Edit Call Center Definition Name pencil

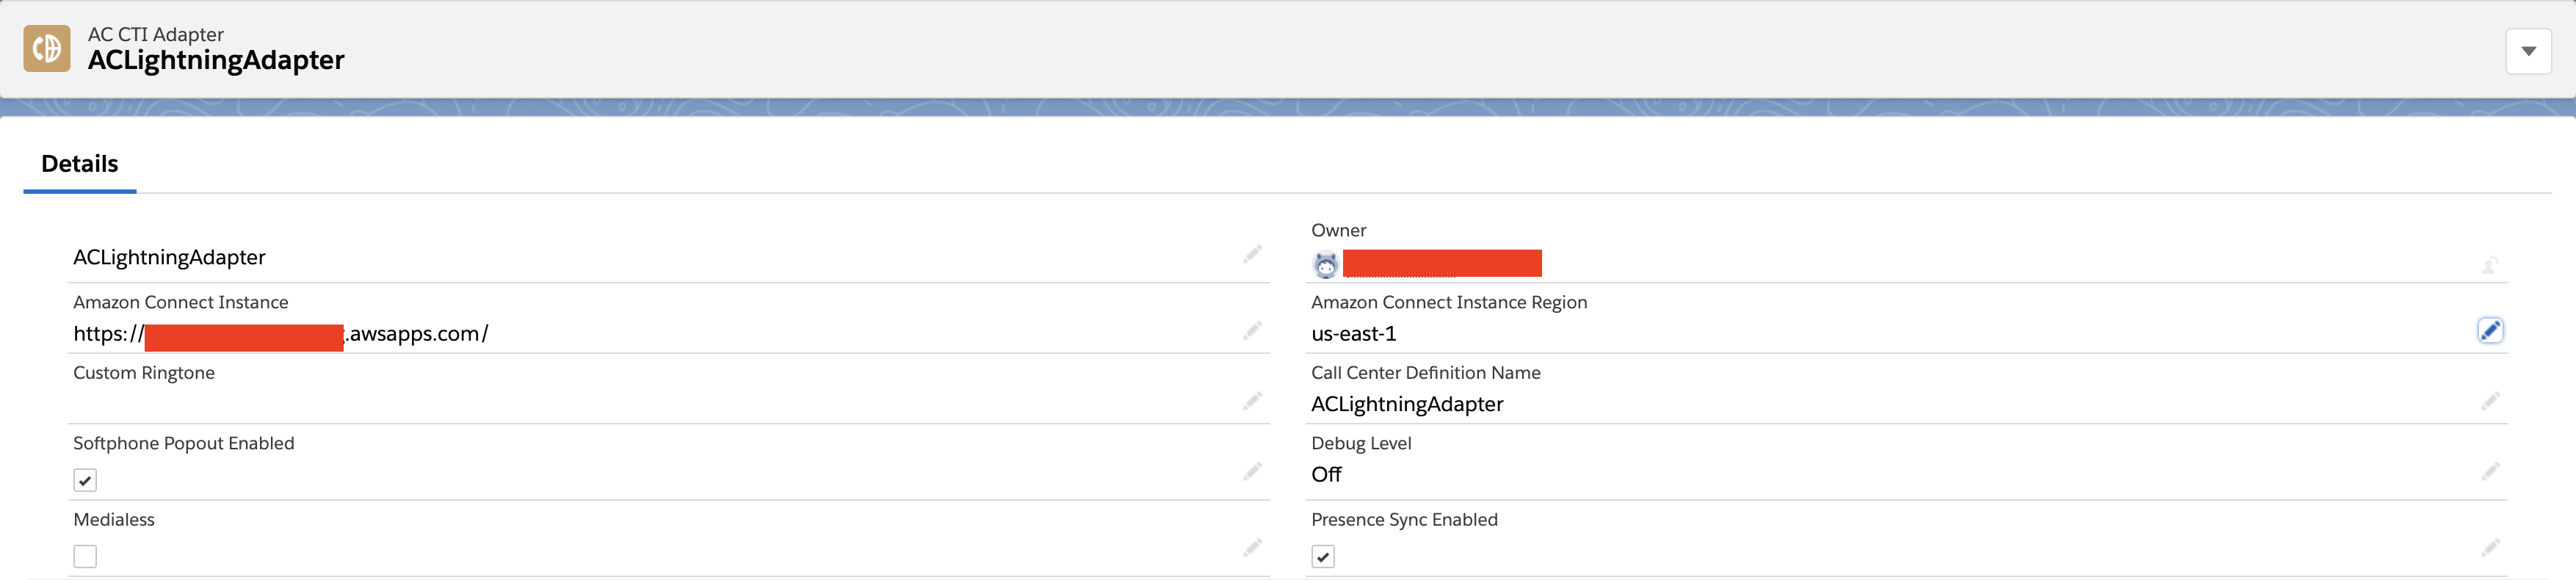[2490, 402]
